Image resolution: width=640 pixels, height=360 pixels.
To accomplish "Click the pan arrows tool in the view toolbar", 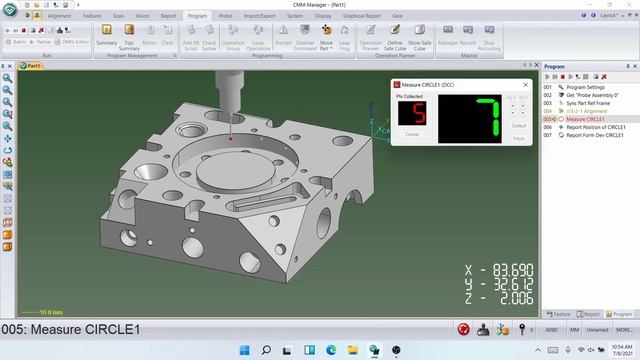I will (7, 138).
